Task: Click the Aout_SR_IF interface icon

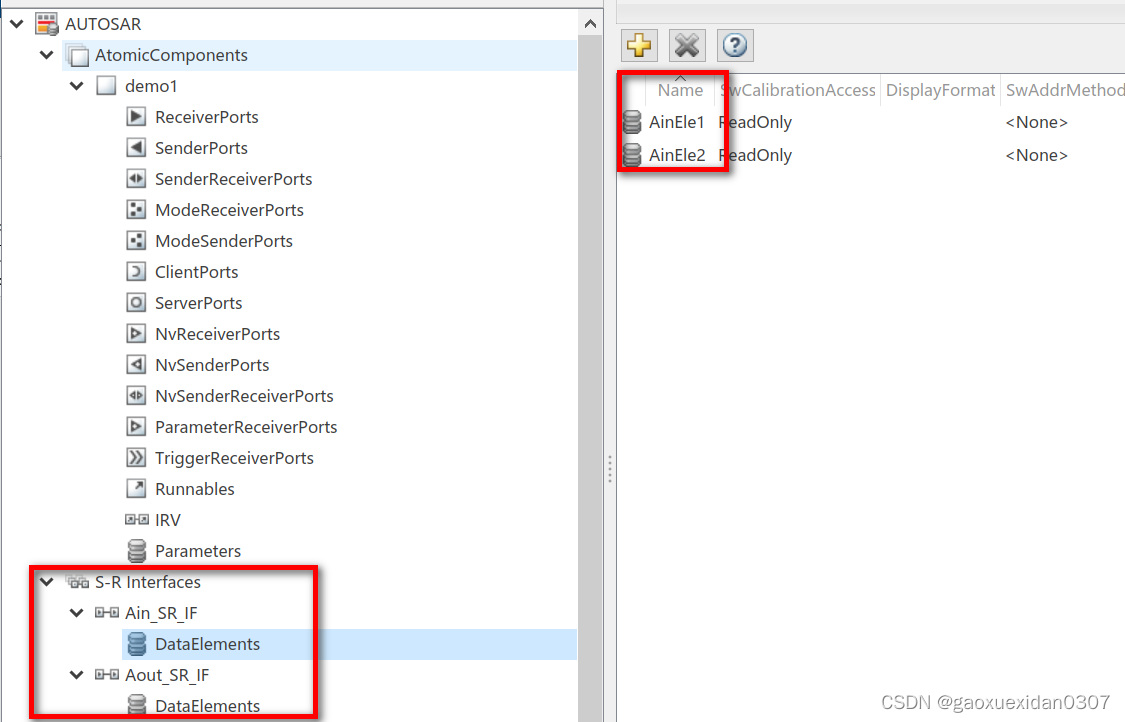Action: click(x=107, y=675)
